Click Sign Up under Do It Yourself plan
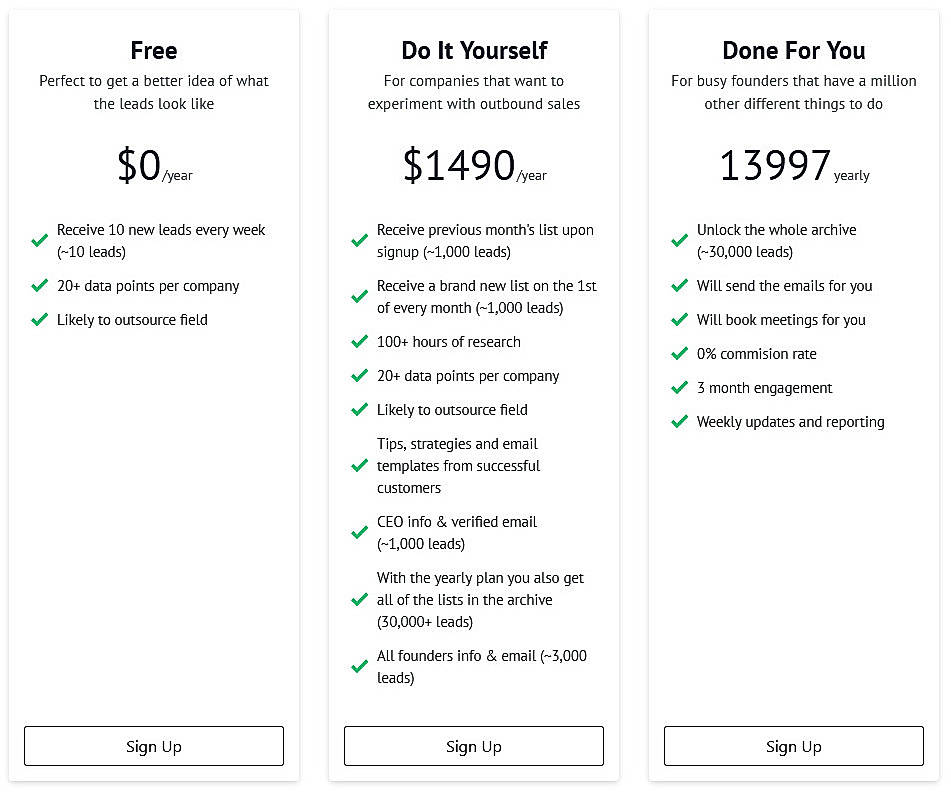Screen dimensions: 951x792 click(x=473, y=746)
